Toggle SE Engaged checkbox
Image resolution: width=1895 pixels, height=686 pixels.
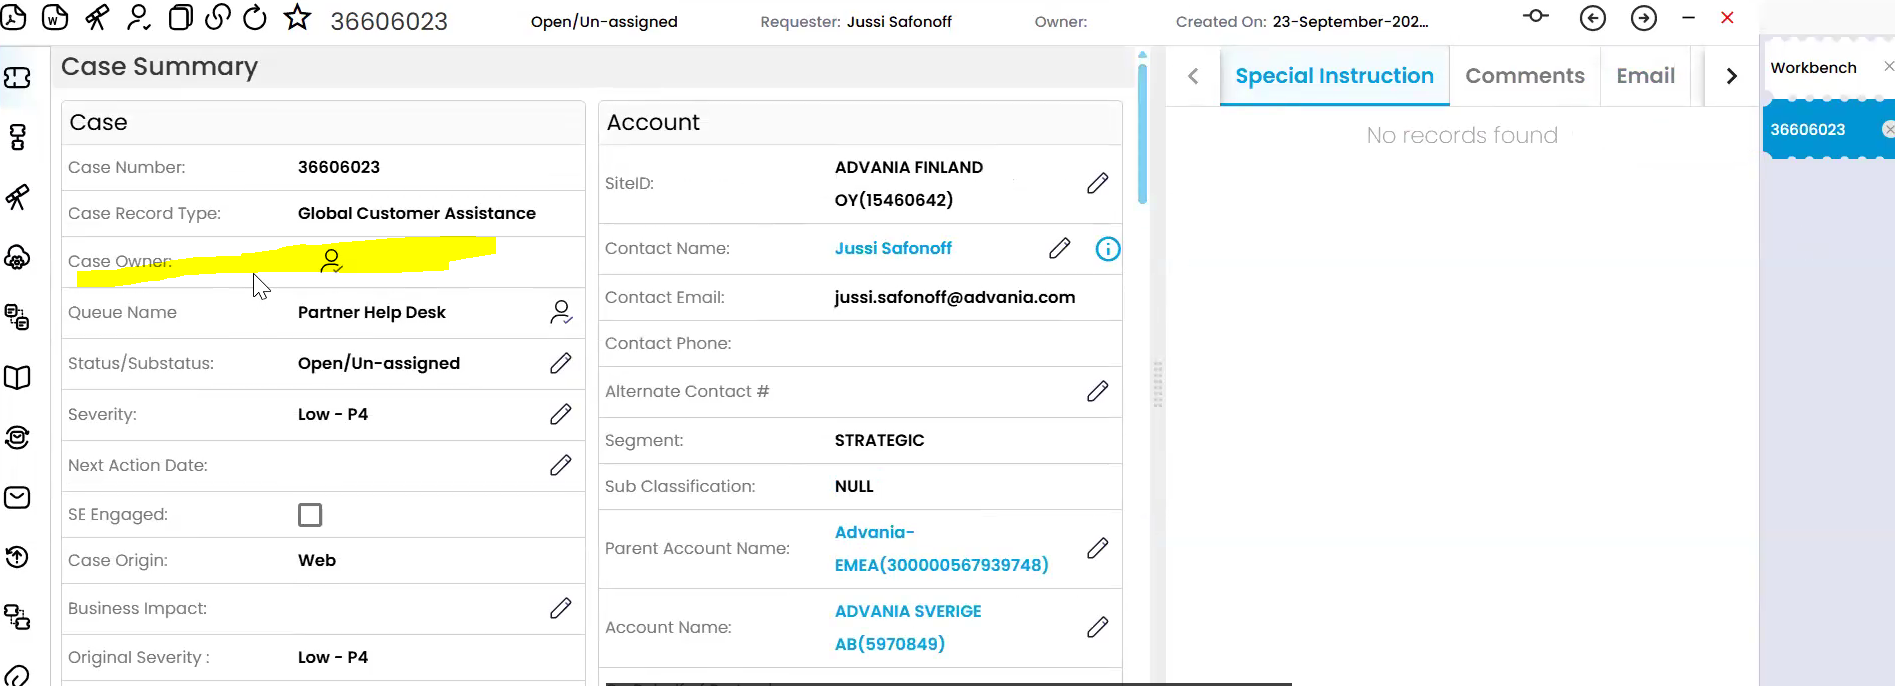point(310,515)
